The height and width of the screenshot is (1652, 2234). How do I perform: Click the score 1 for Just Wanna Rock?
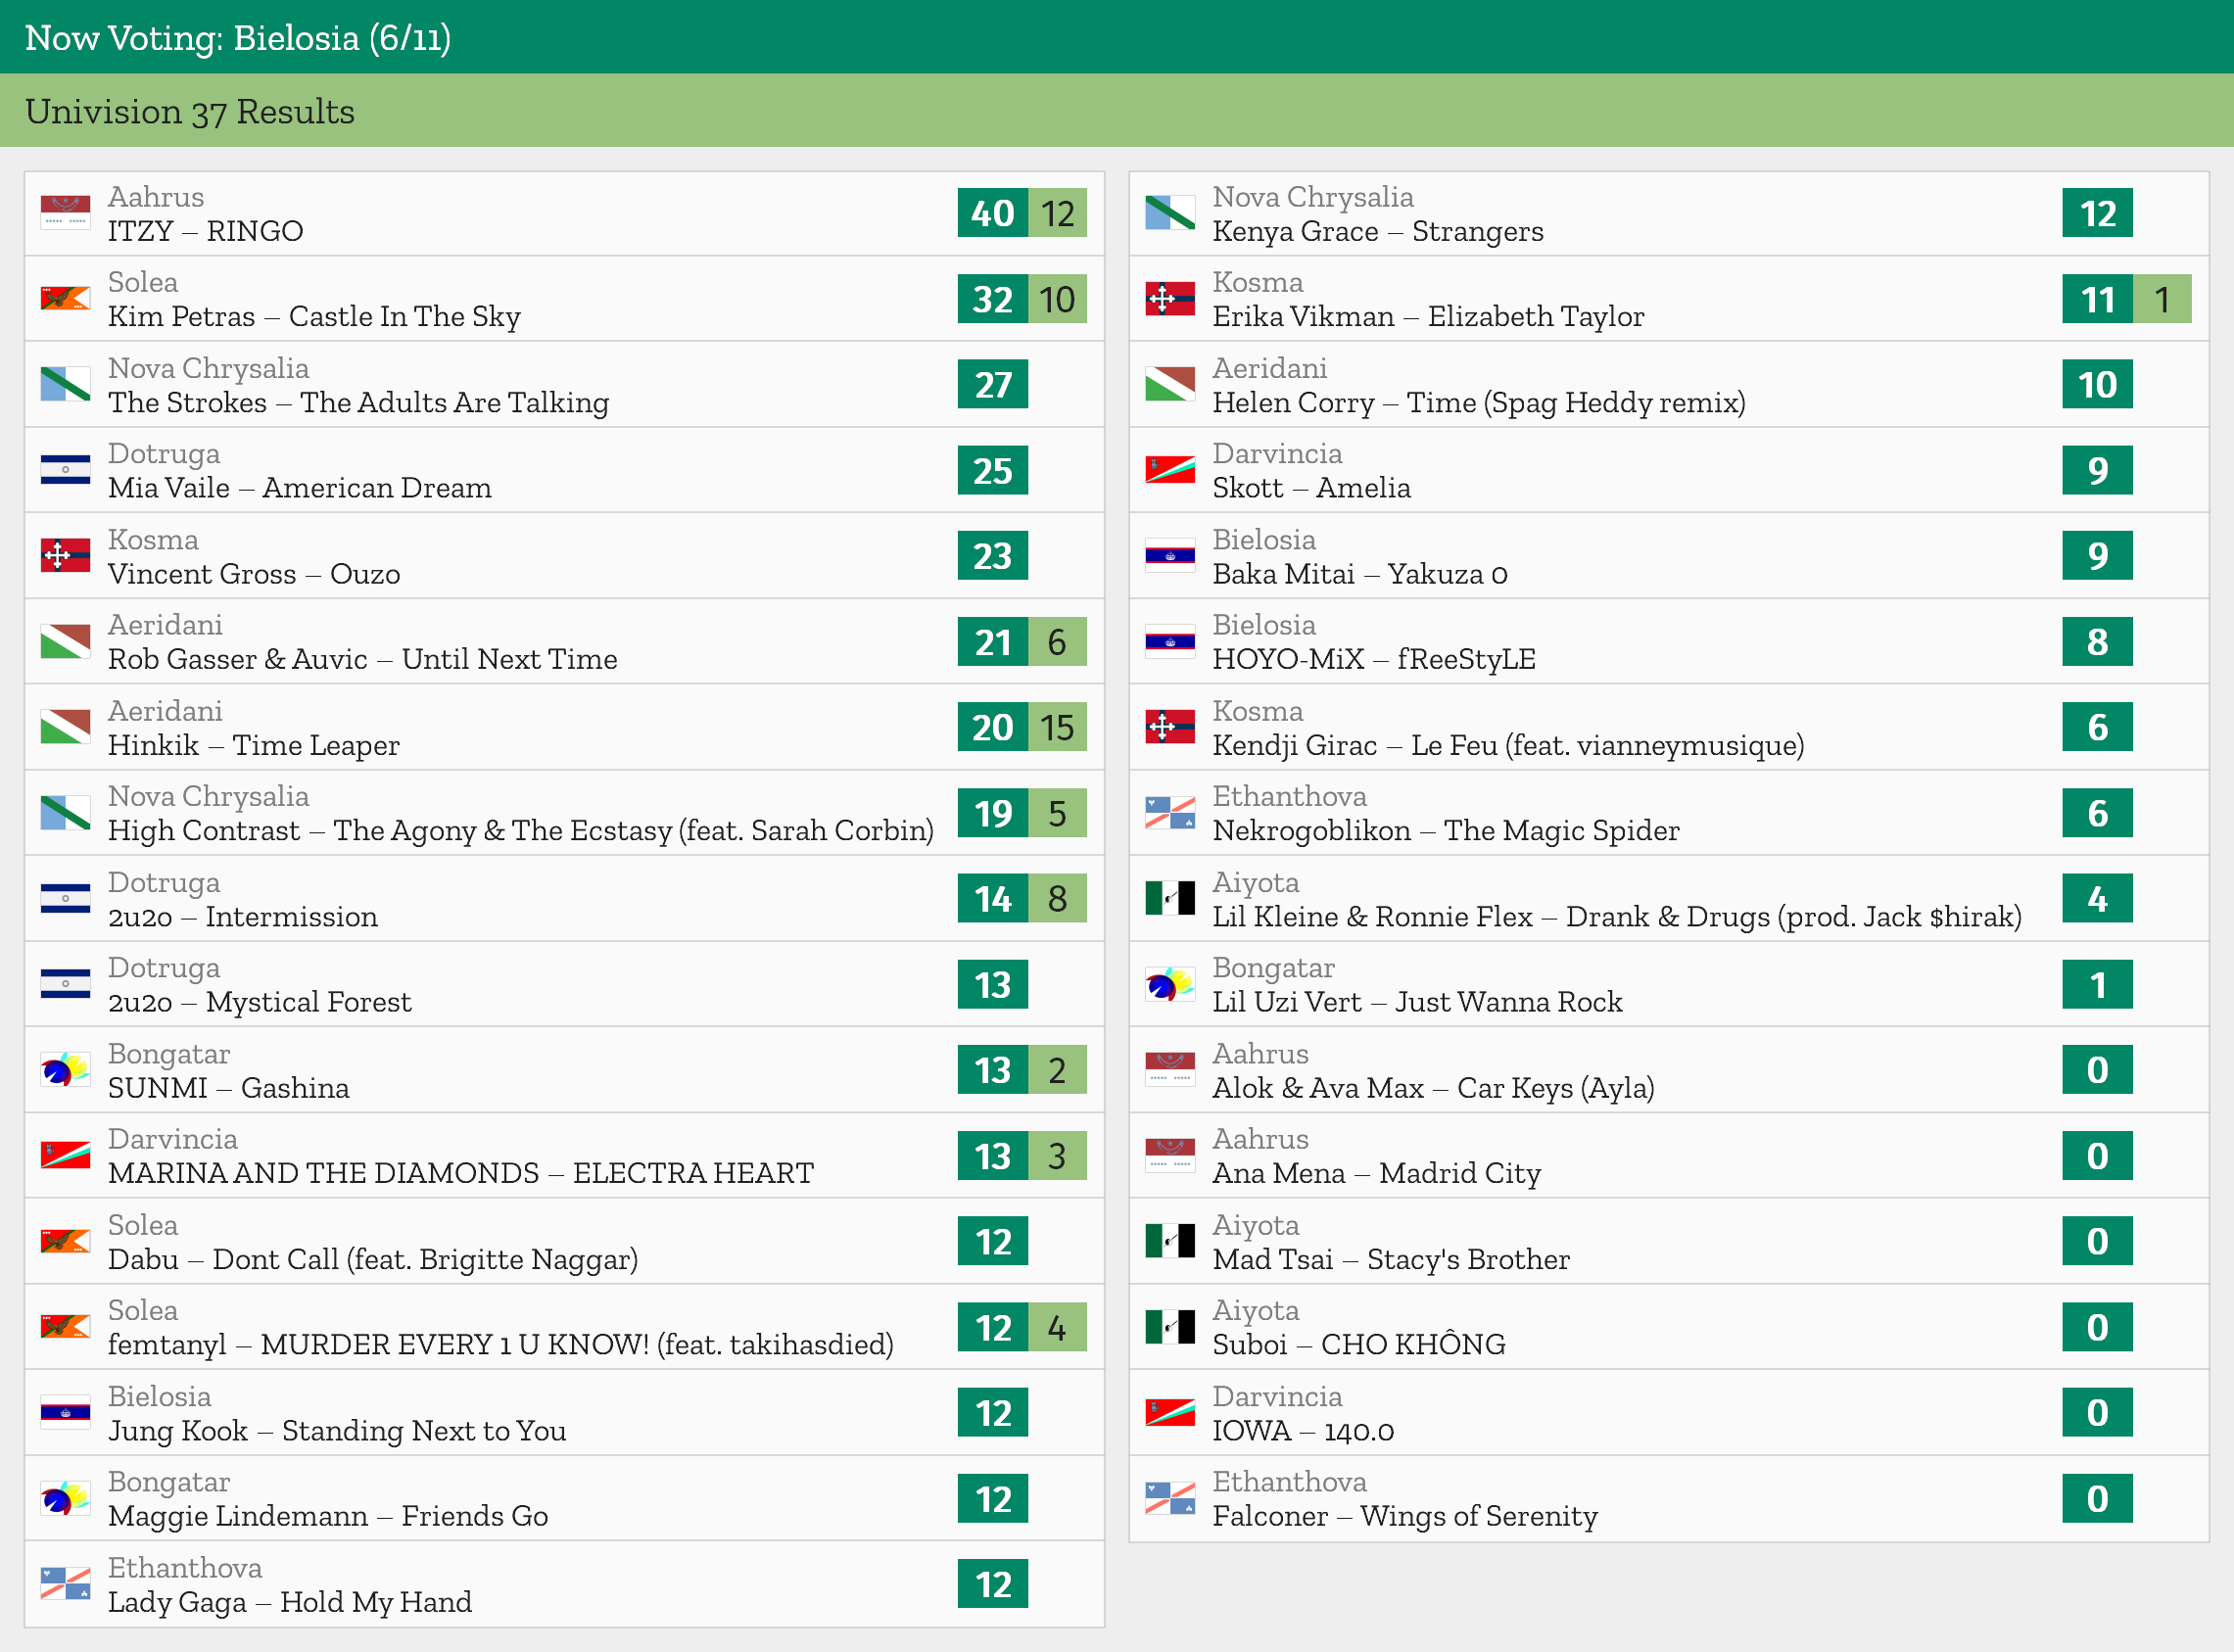coord(2097,984)
